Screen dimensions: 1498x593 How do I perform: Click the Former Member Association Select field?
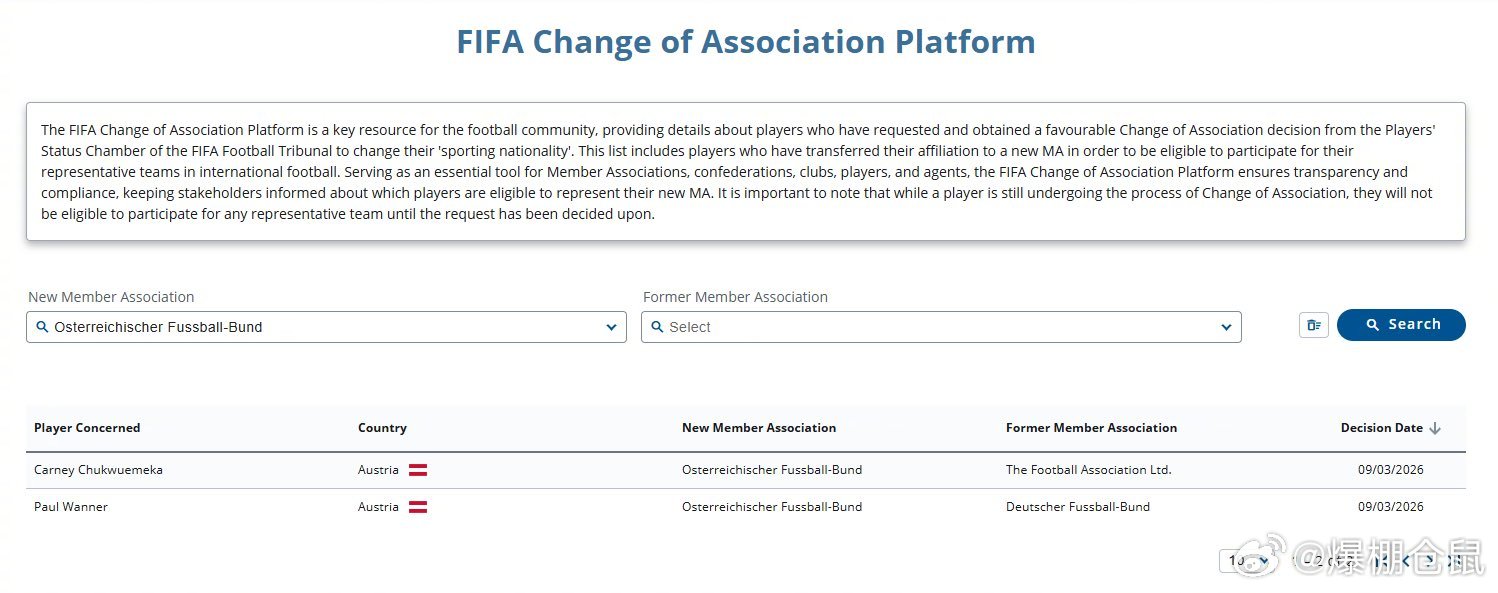930,327
